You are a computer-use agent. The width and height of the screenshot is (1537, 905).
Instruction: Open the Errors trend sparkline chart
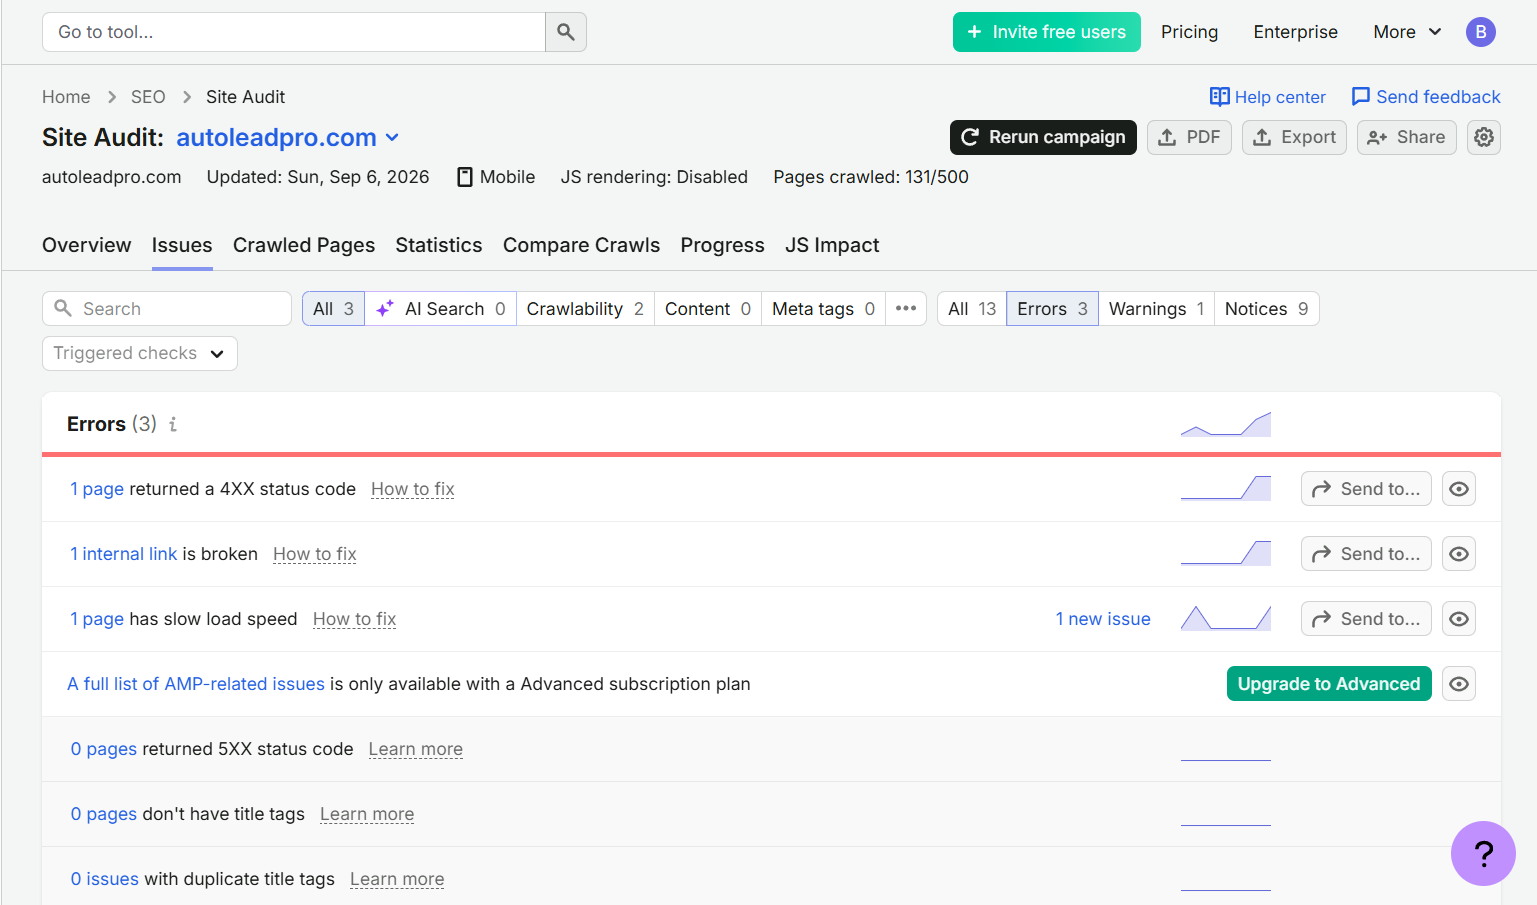pos(1226,424)
